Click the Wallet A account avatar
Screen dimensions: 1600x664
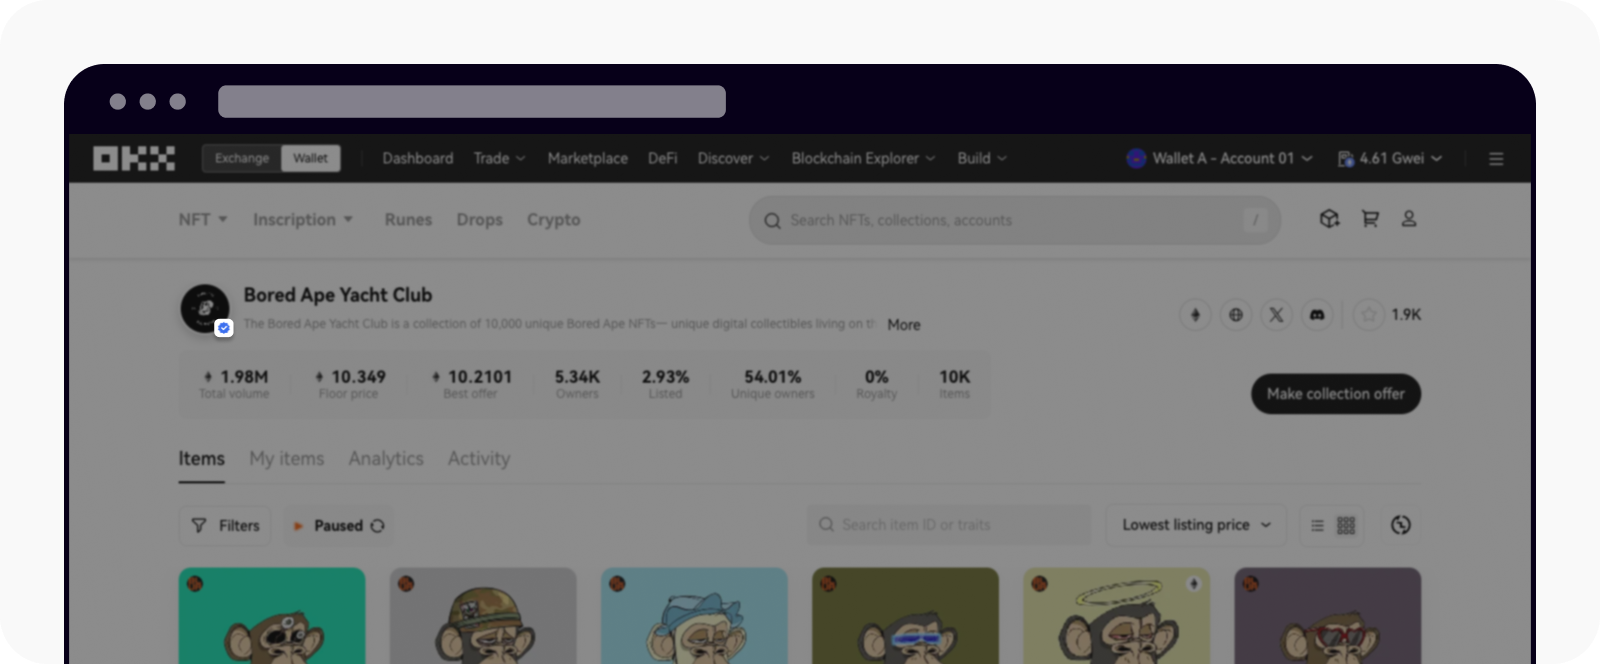(x=1136, y=158)
